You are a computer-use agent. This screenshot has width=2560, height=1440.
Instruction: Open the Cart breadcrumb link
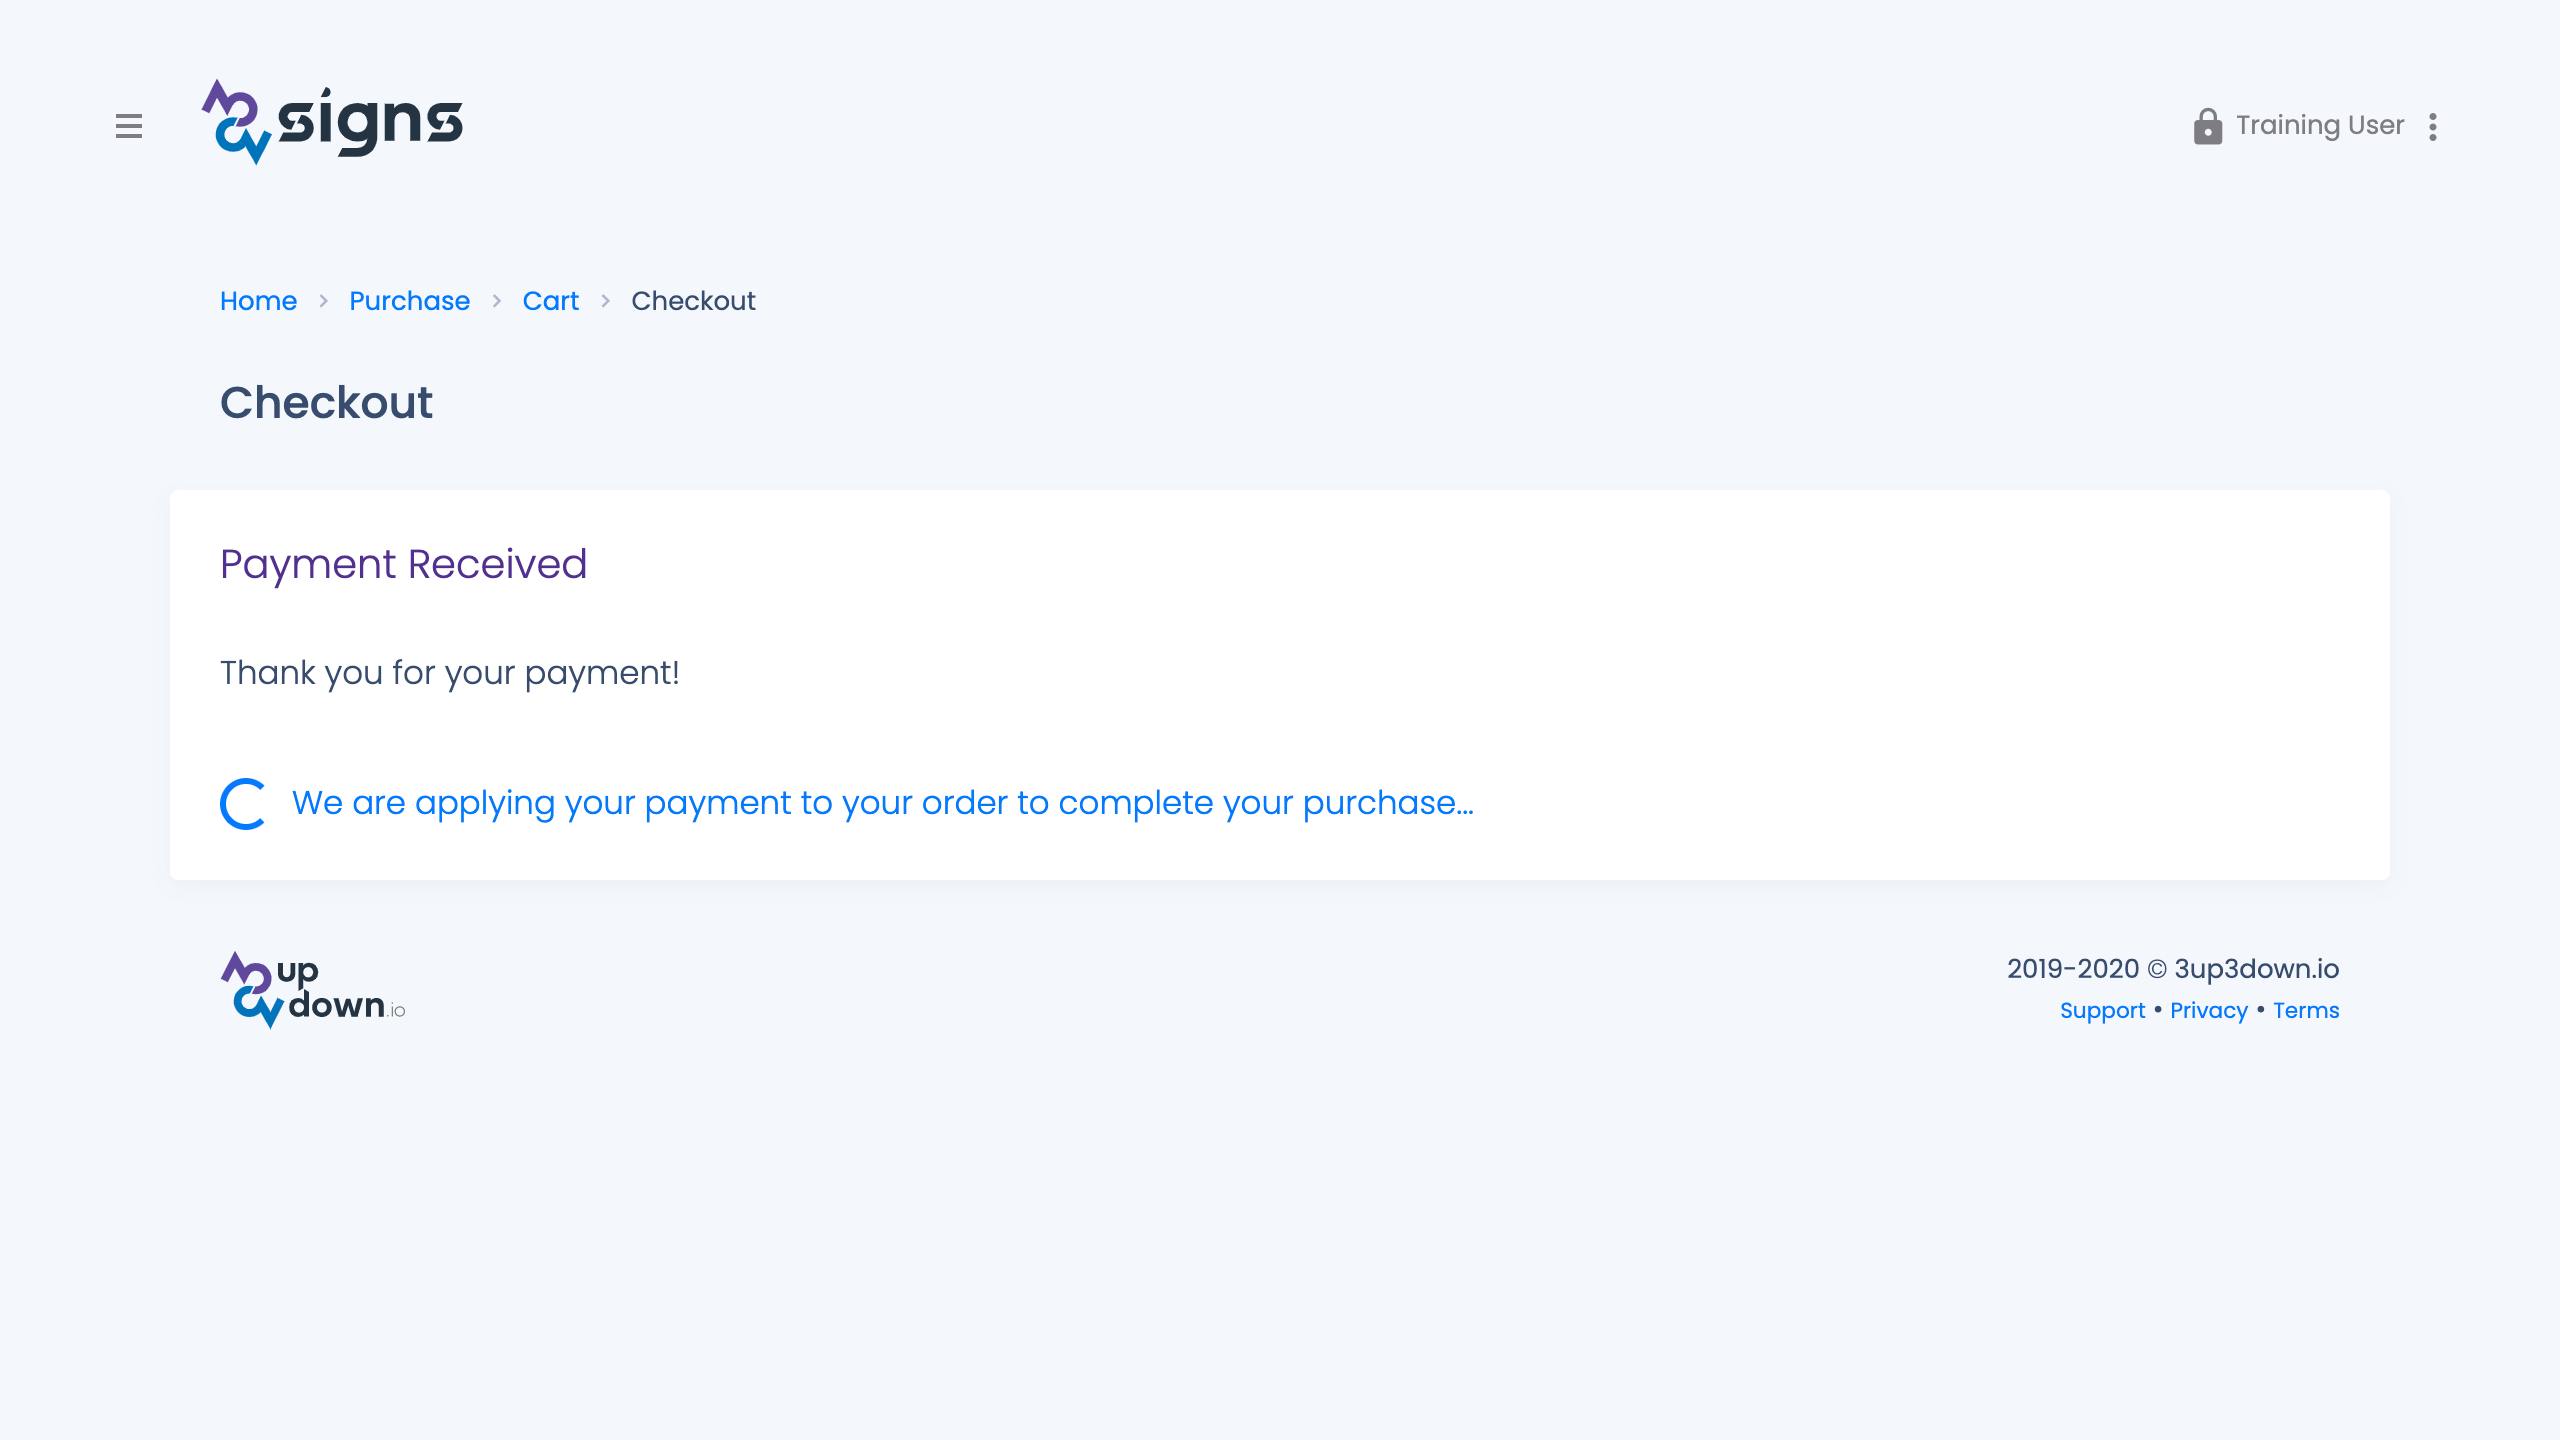[551, 301]
